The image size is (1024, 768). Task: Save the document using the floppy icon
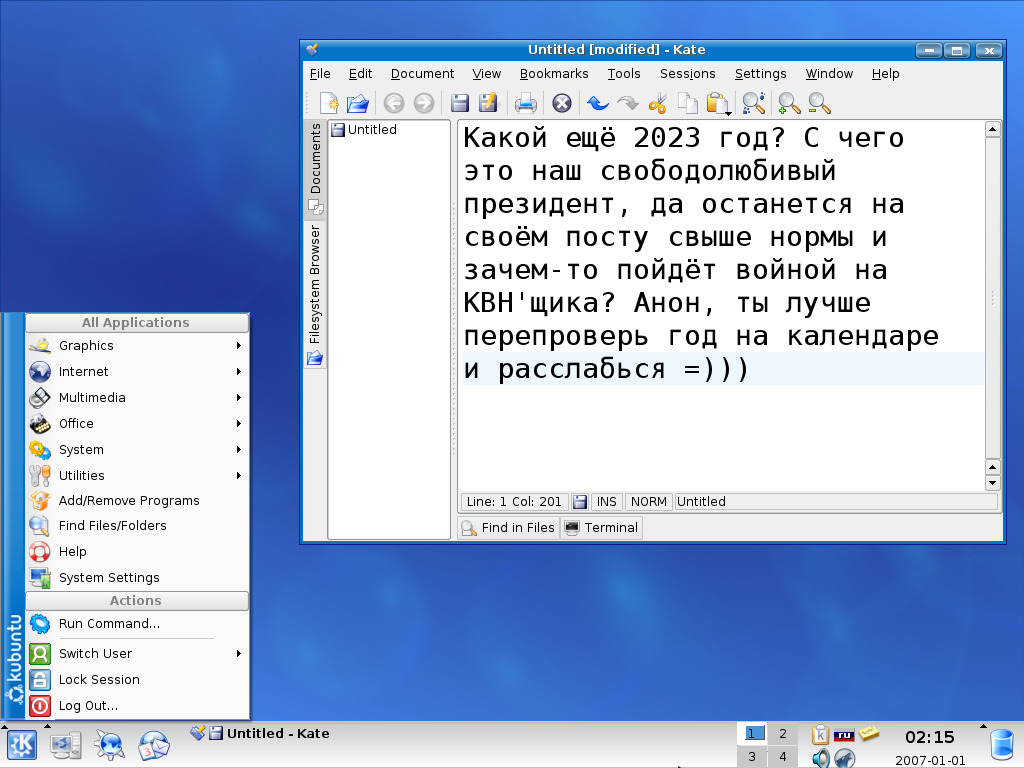460,103
